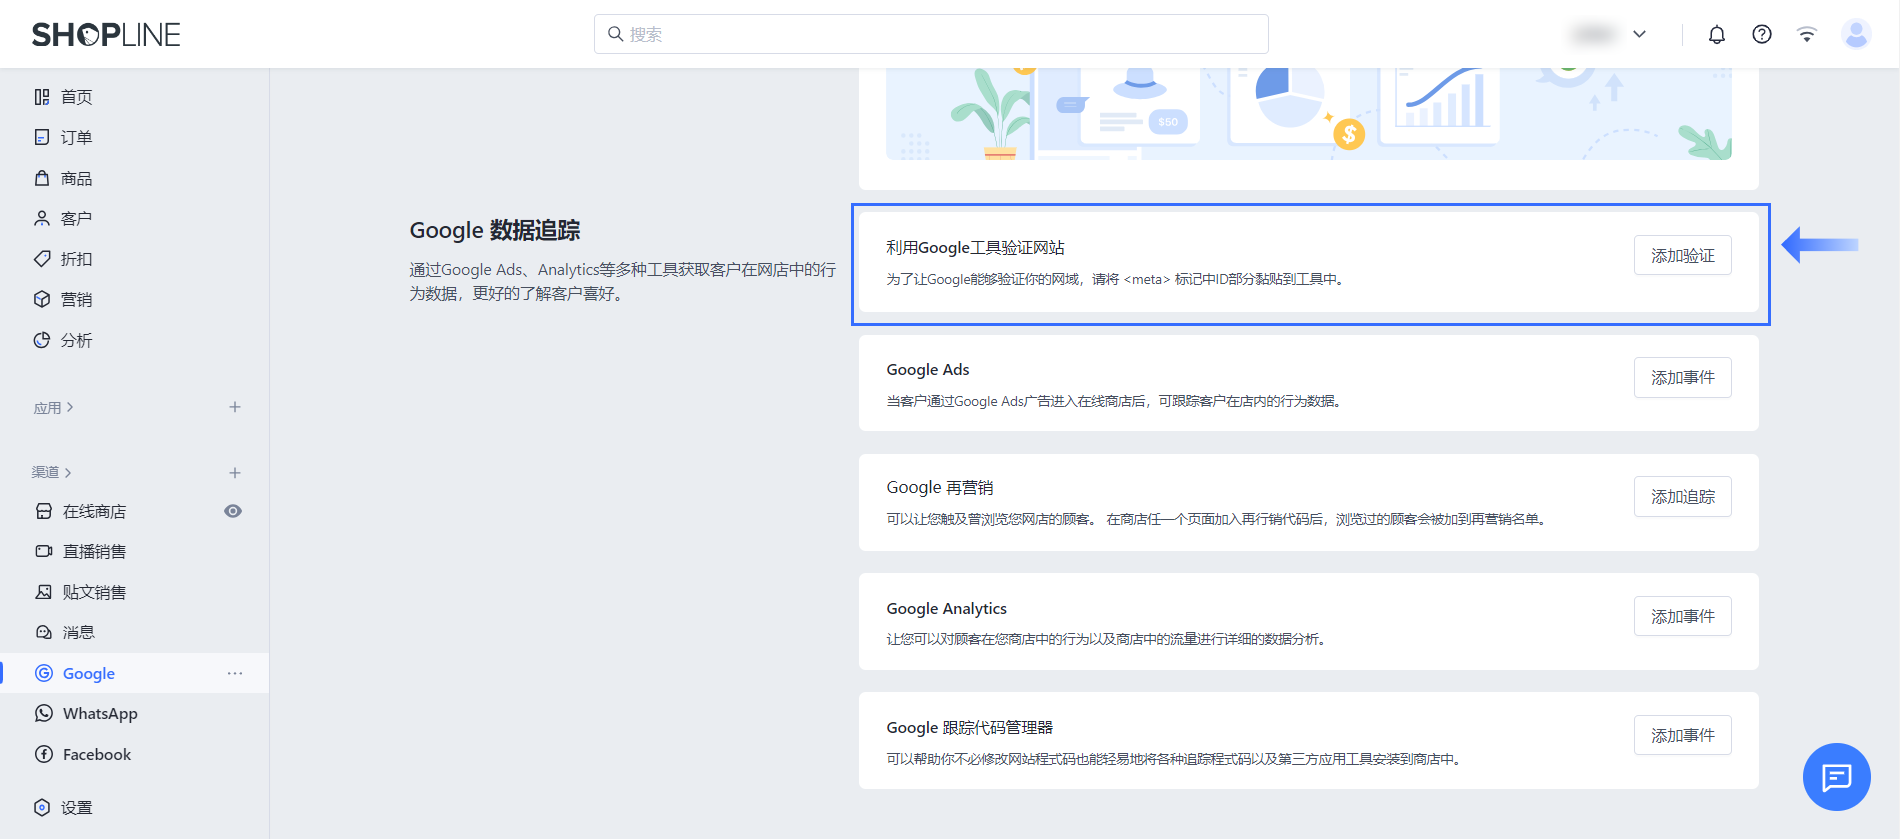Click the 设置 settings gear icon
This screenshot has height=839, width=1900.
point(42,807)
